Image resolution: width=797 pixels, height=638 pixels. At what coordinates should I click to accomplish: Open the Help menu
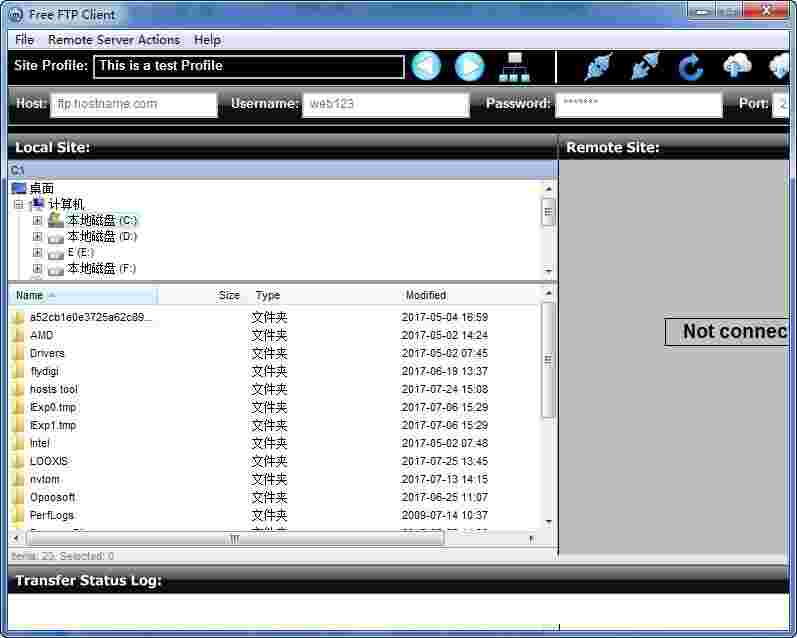tap(207, 40)
